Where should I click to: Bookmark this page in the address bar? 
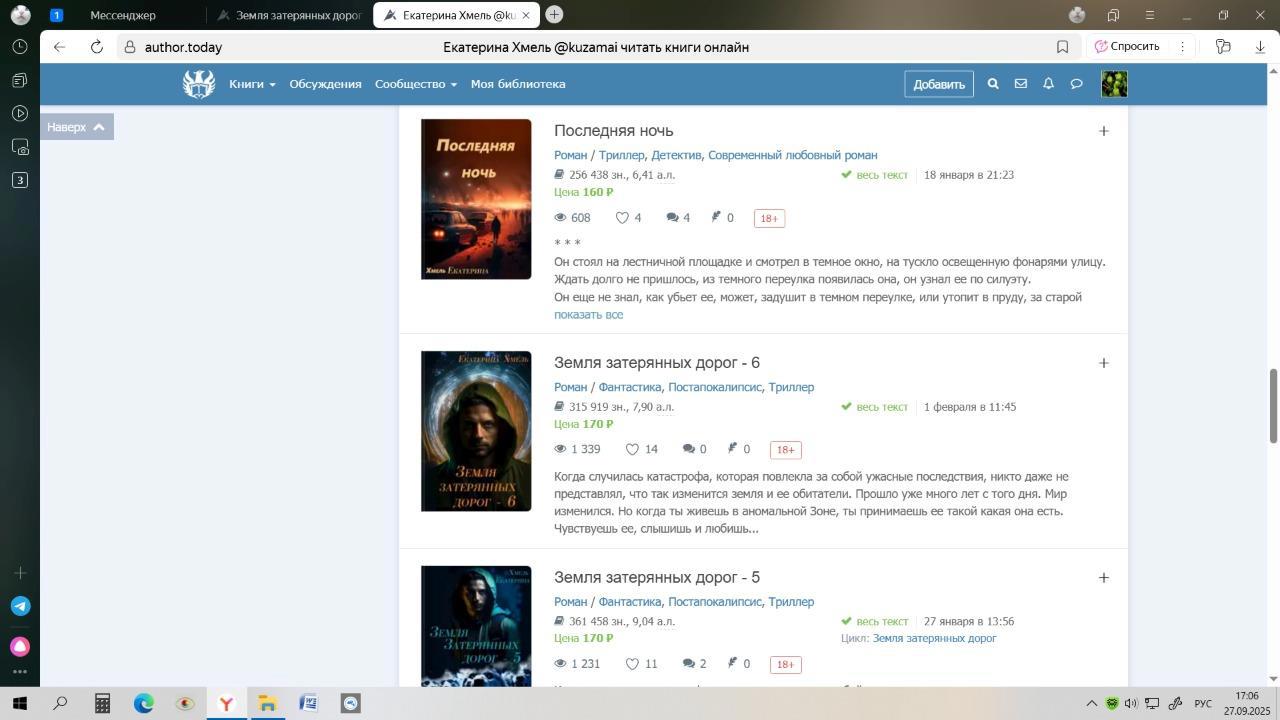[1062, 47]
